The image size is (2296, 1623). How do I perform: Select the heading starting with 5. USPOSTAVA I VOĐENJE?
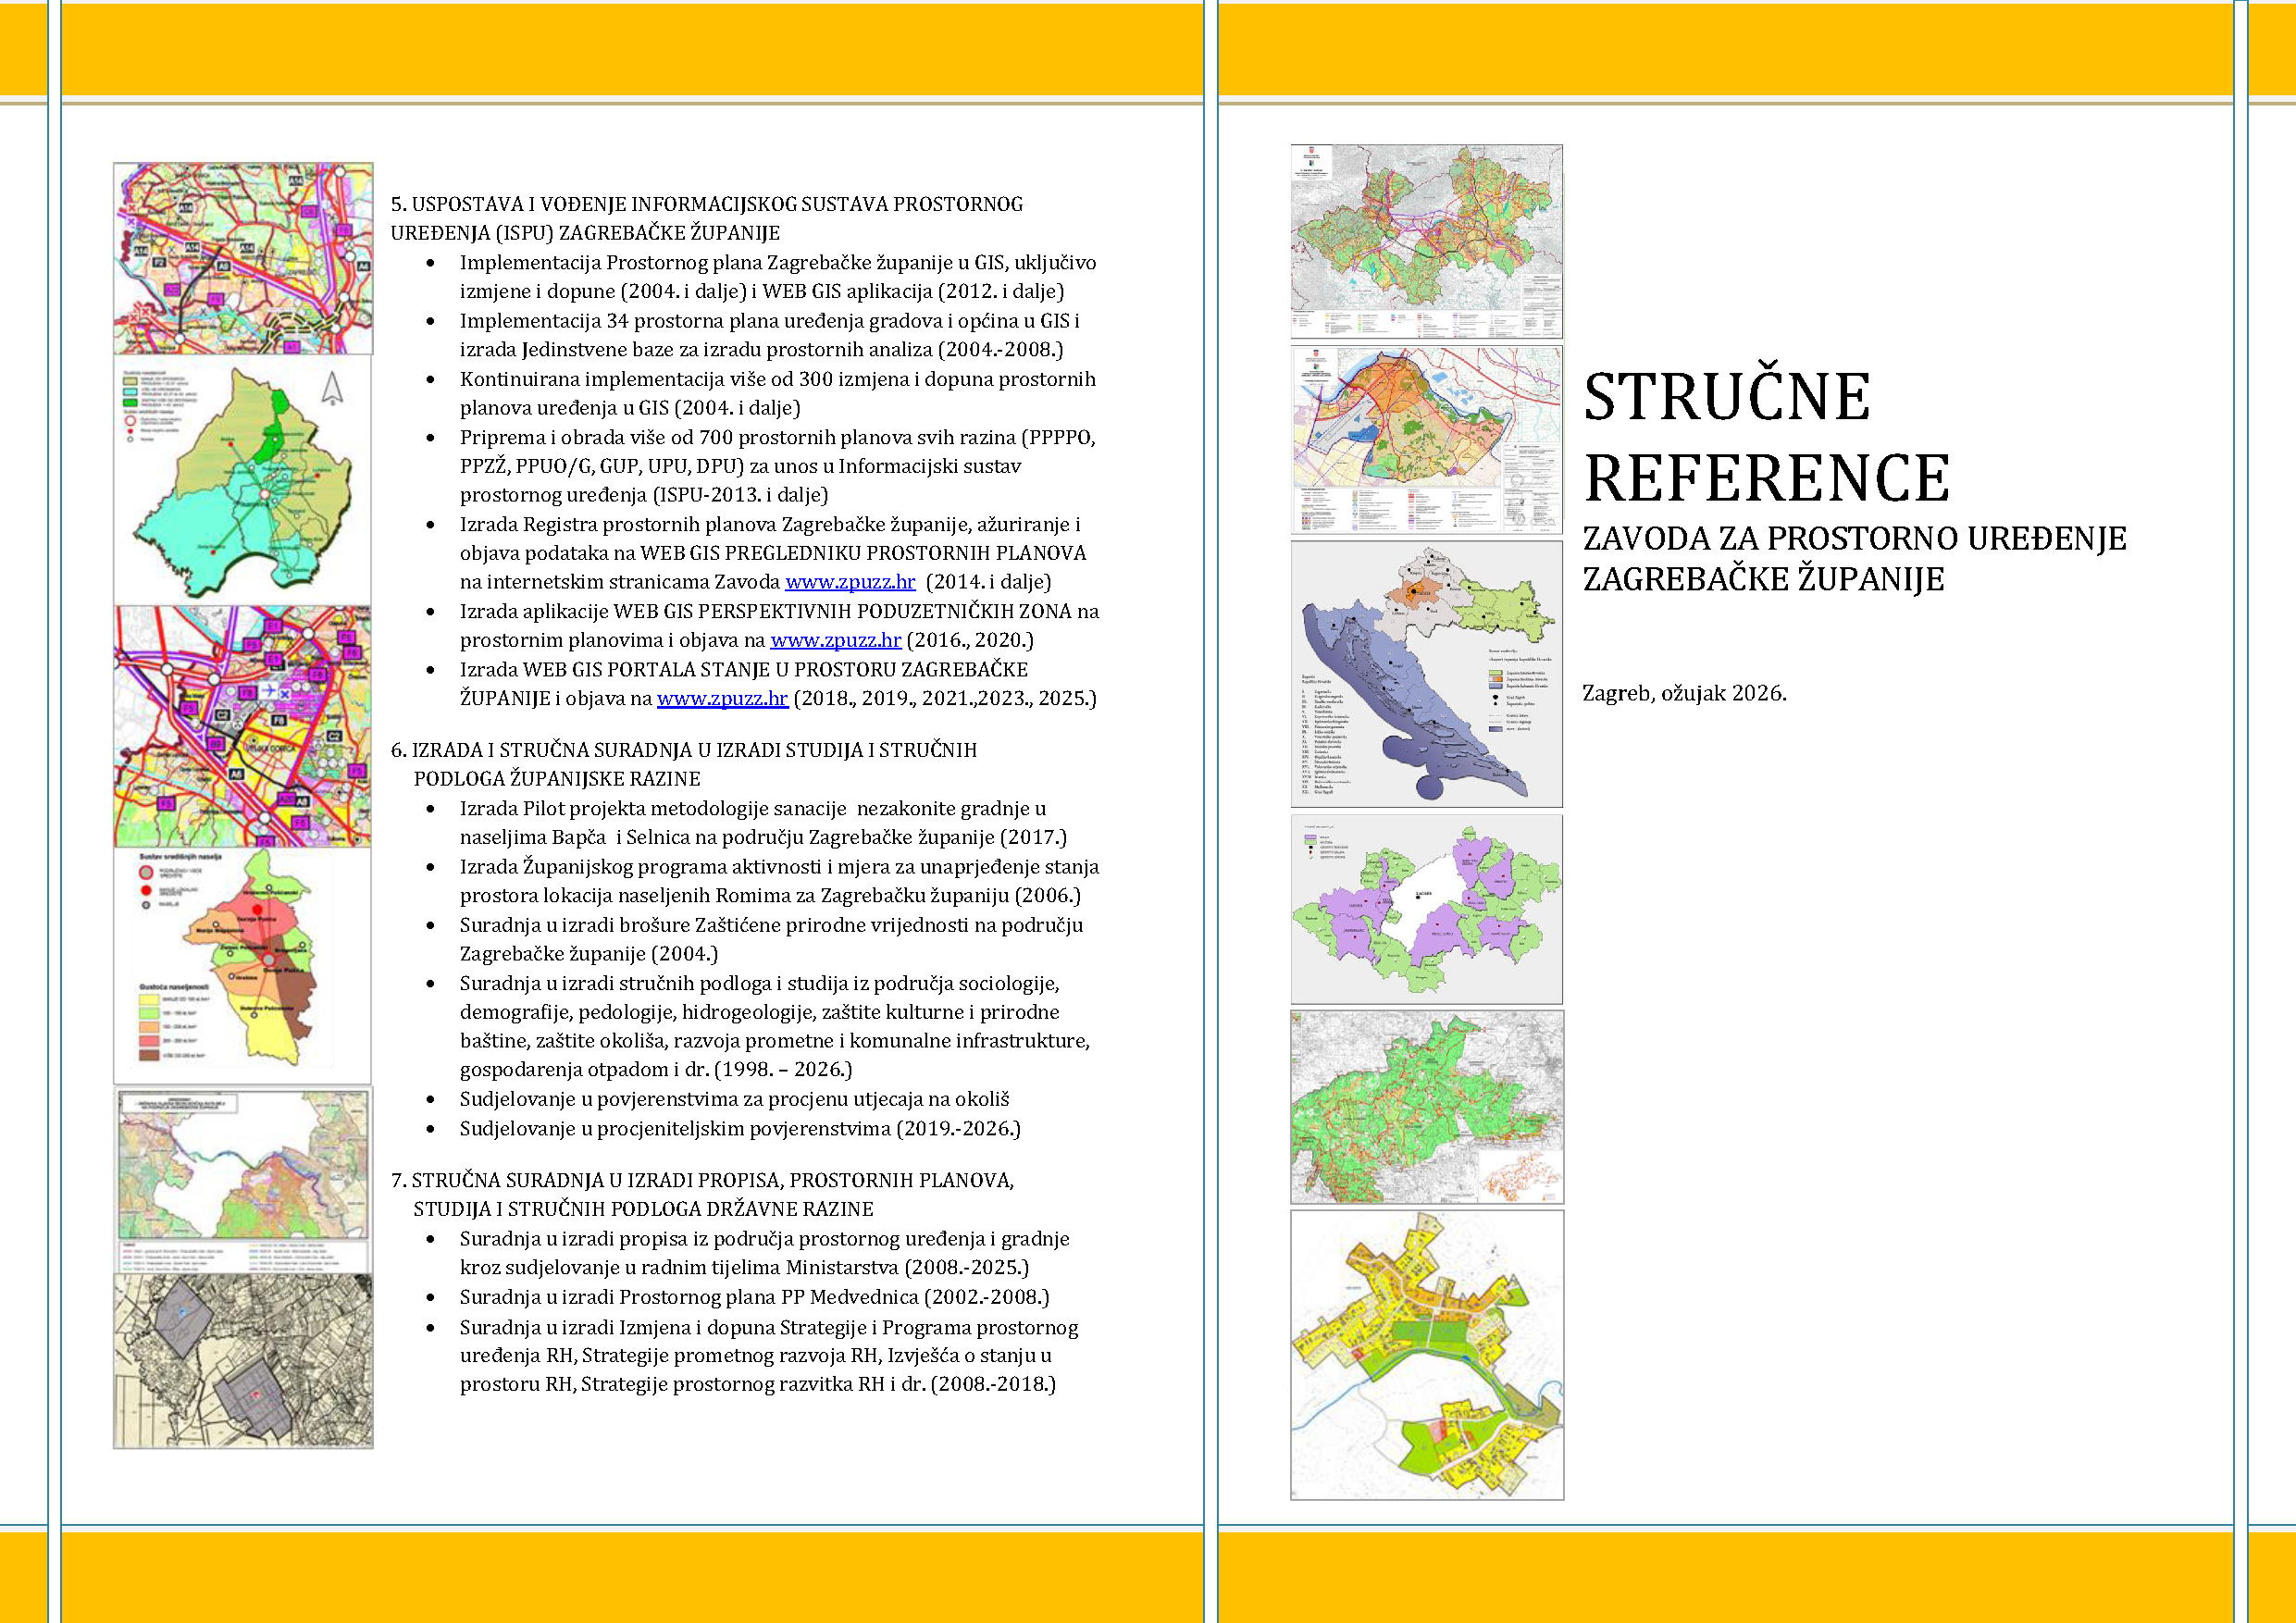click(710, 205)
